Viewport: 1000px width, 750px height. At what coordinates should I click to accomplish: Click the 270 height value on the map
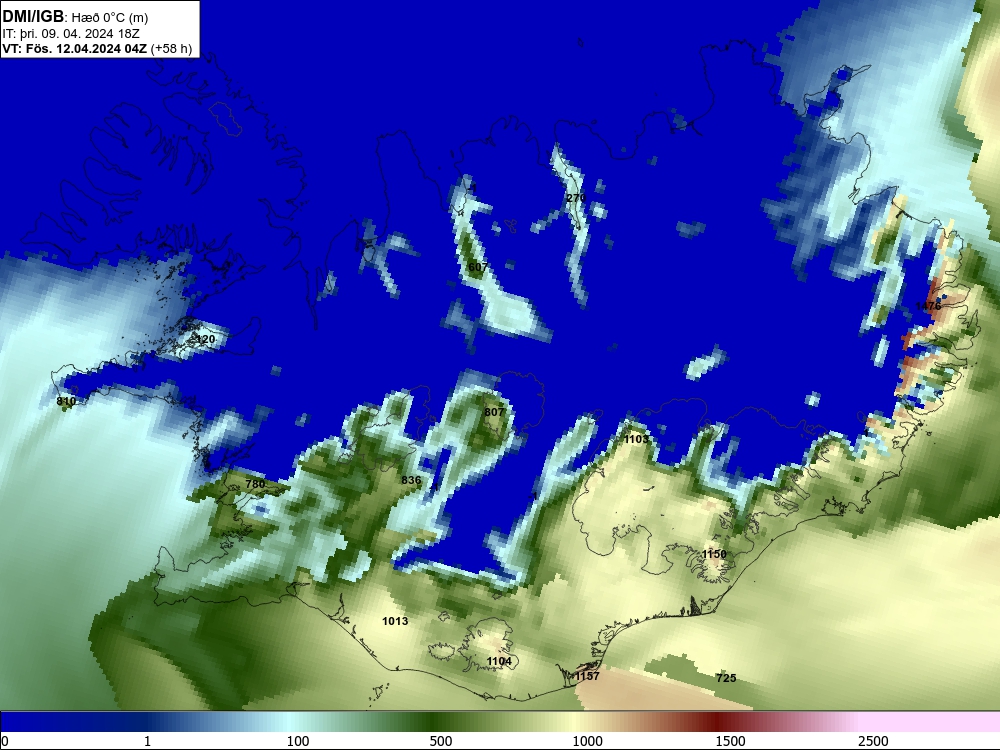click(576, 198)
